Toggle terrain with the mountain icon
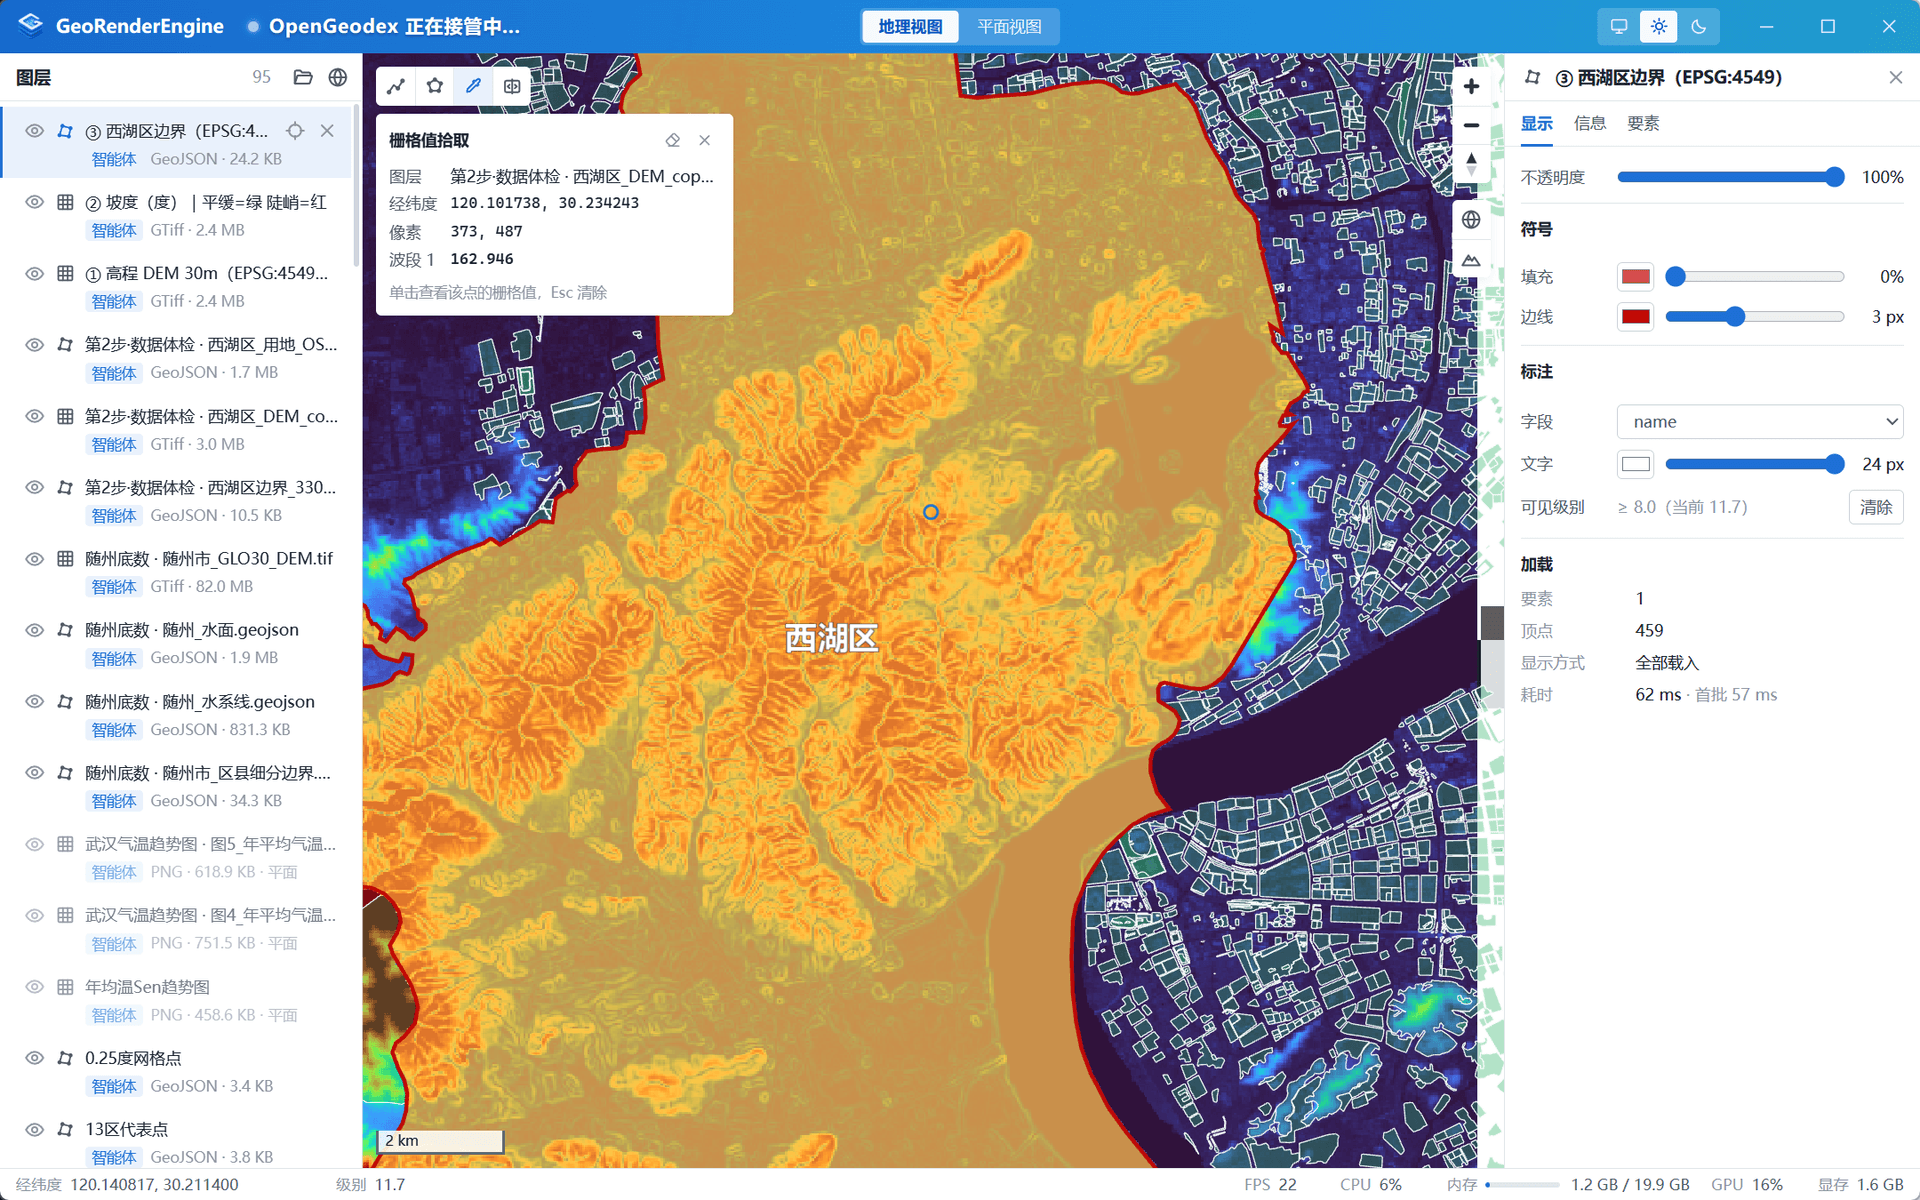This screenshot has width=1920, height=1200. coord(1471,260)
